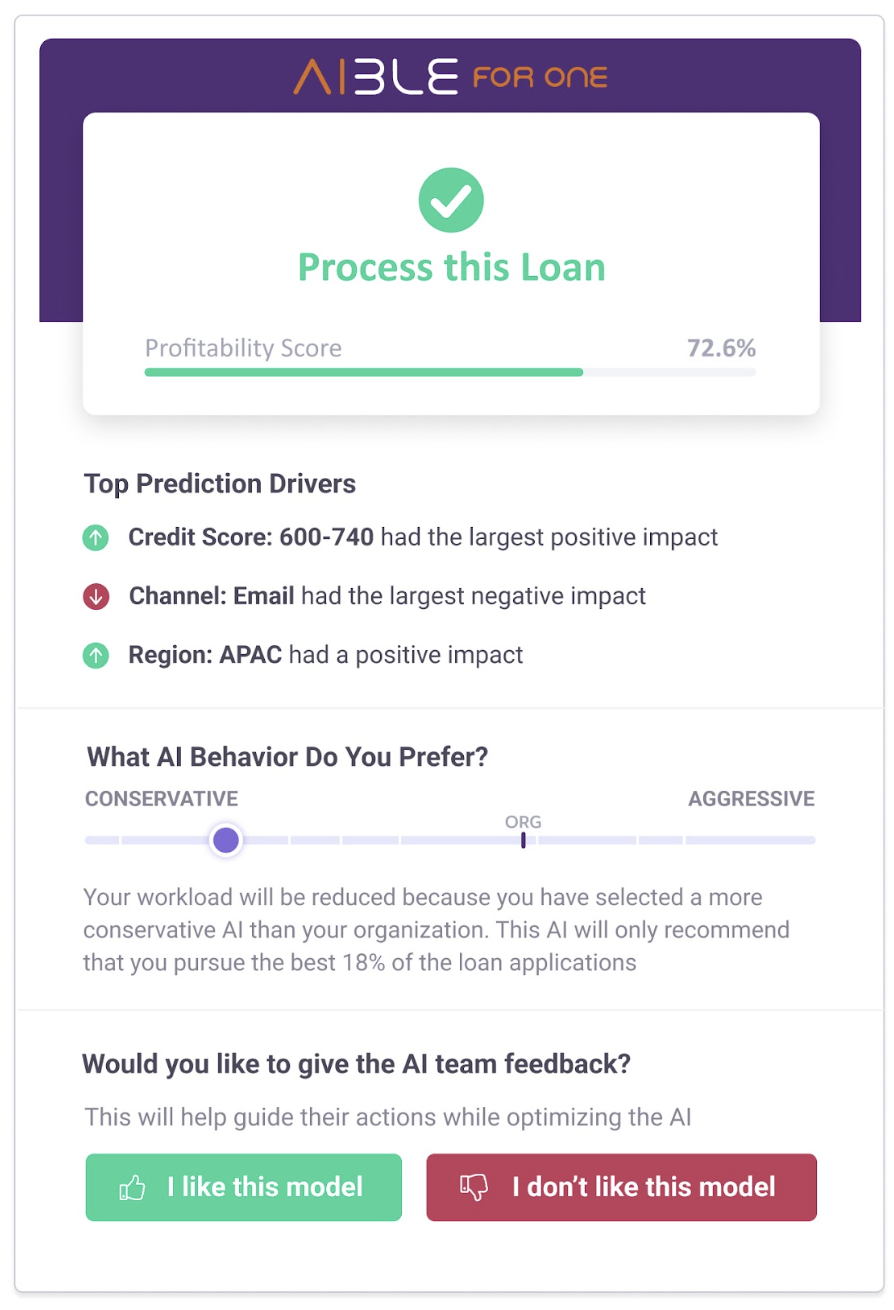This screenshot has width=894, height=1310.
Task: Click the red down arrow beside Channel: Email
Action: [x=95, y=597]
